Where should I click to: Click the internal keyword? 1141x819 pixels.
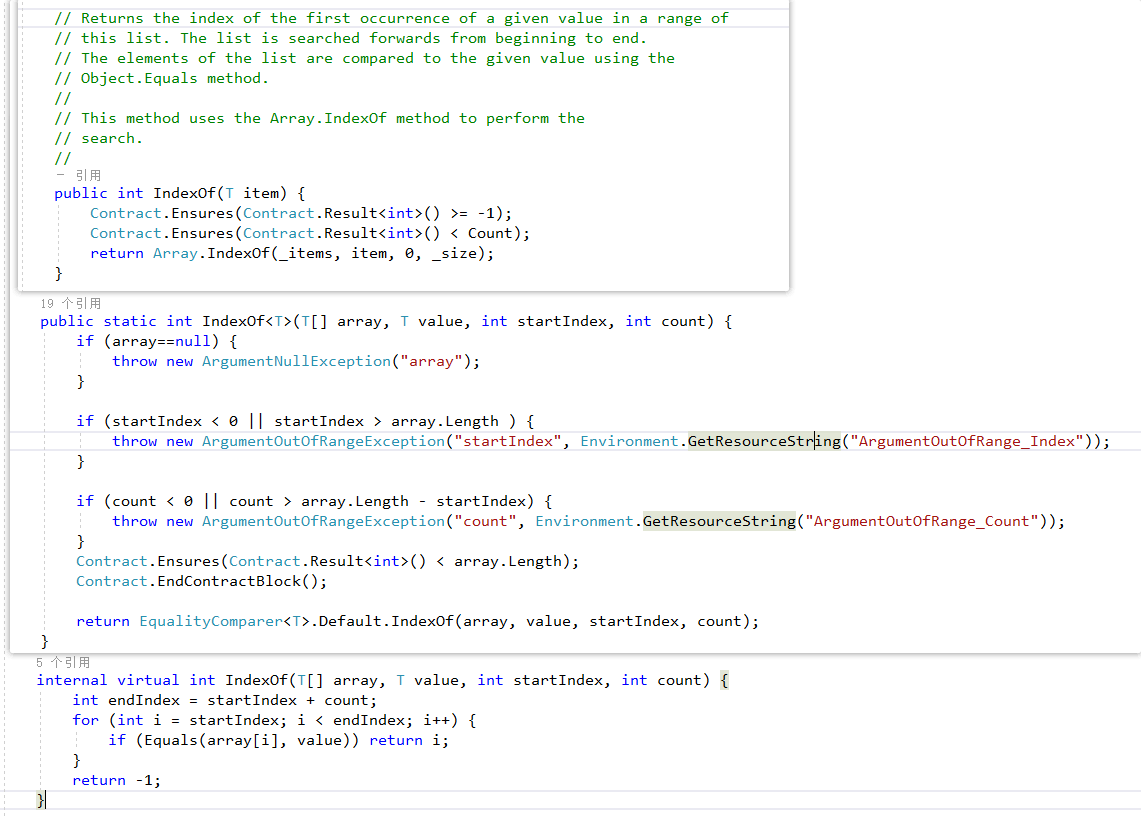72,680
